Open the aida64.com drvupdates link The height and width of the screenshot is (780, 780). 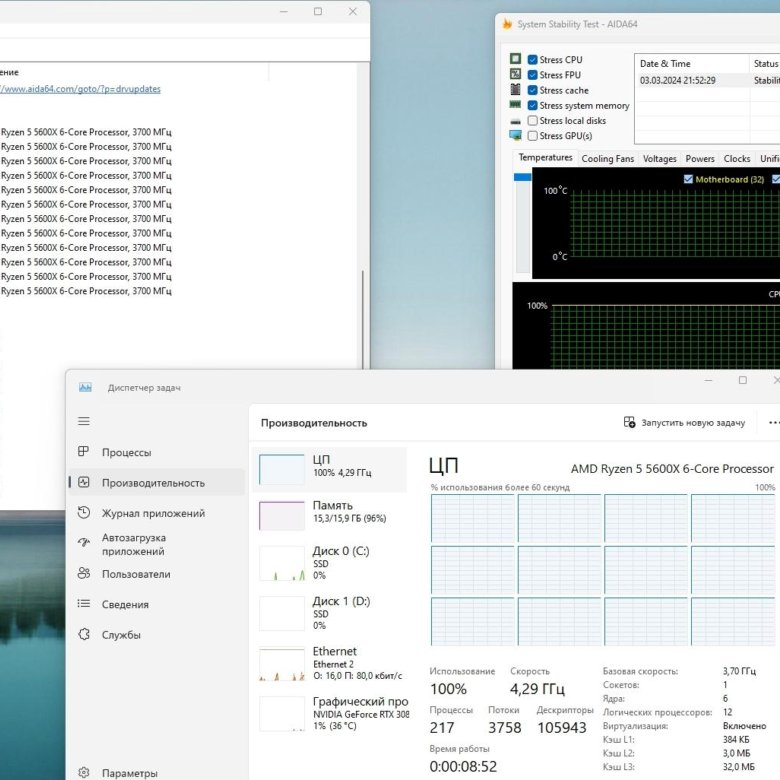tap(80, 89)
